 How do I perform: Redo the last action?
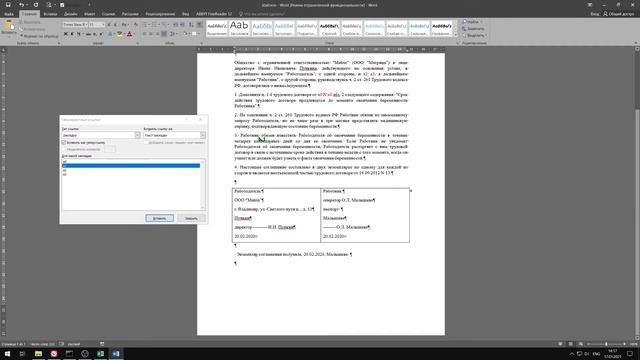[36, 5]
